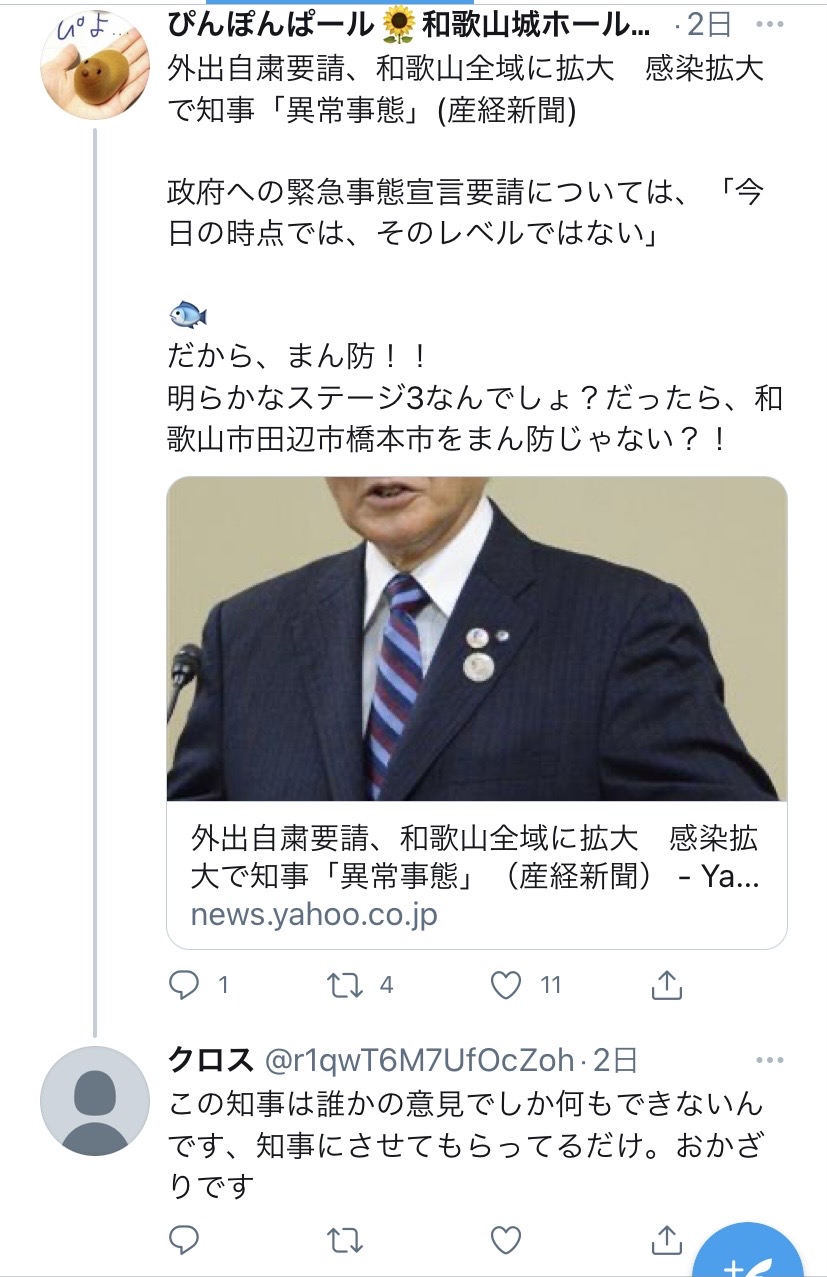Open more options for クロス reply
Viewport: 827px width, 1277px height.
tap(770, 1060)
